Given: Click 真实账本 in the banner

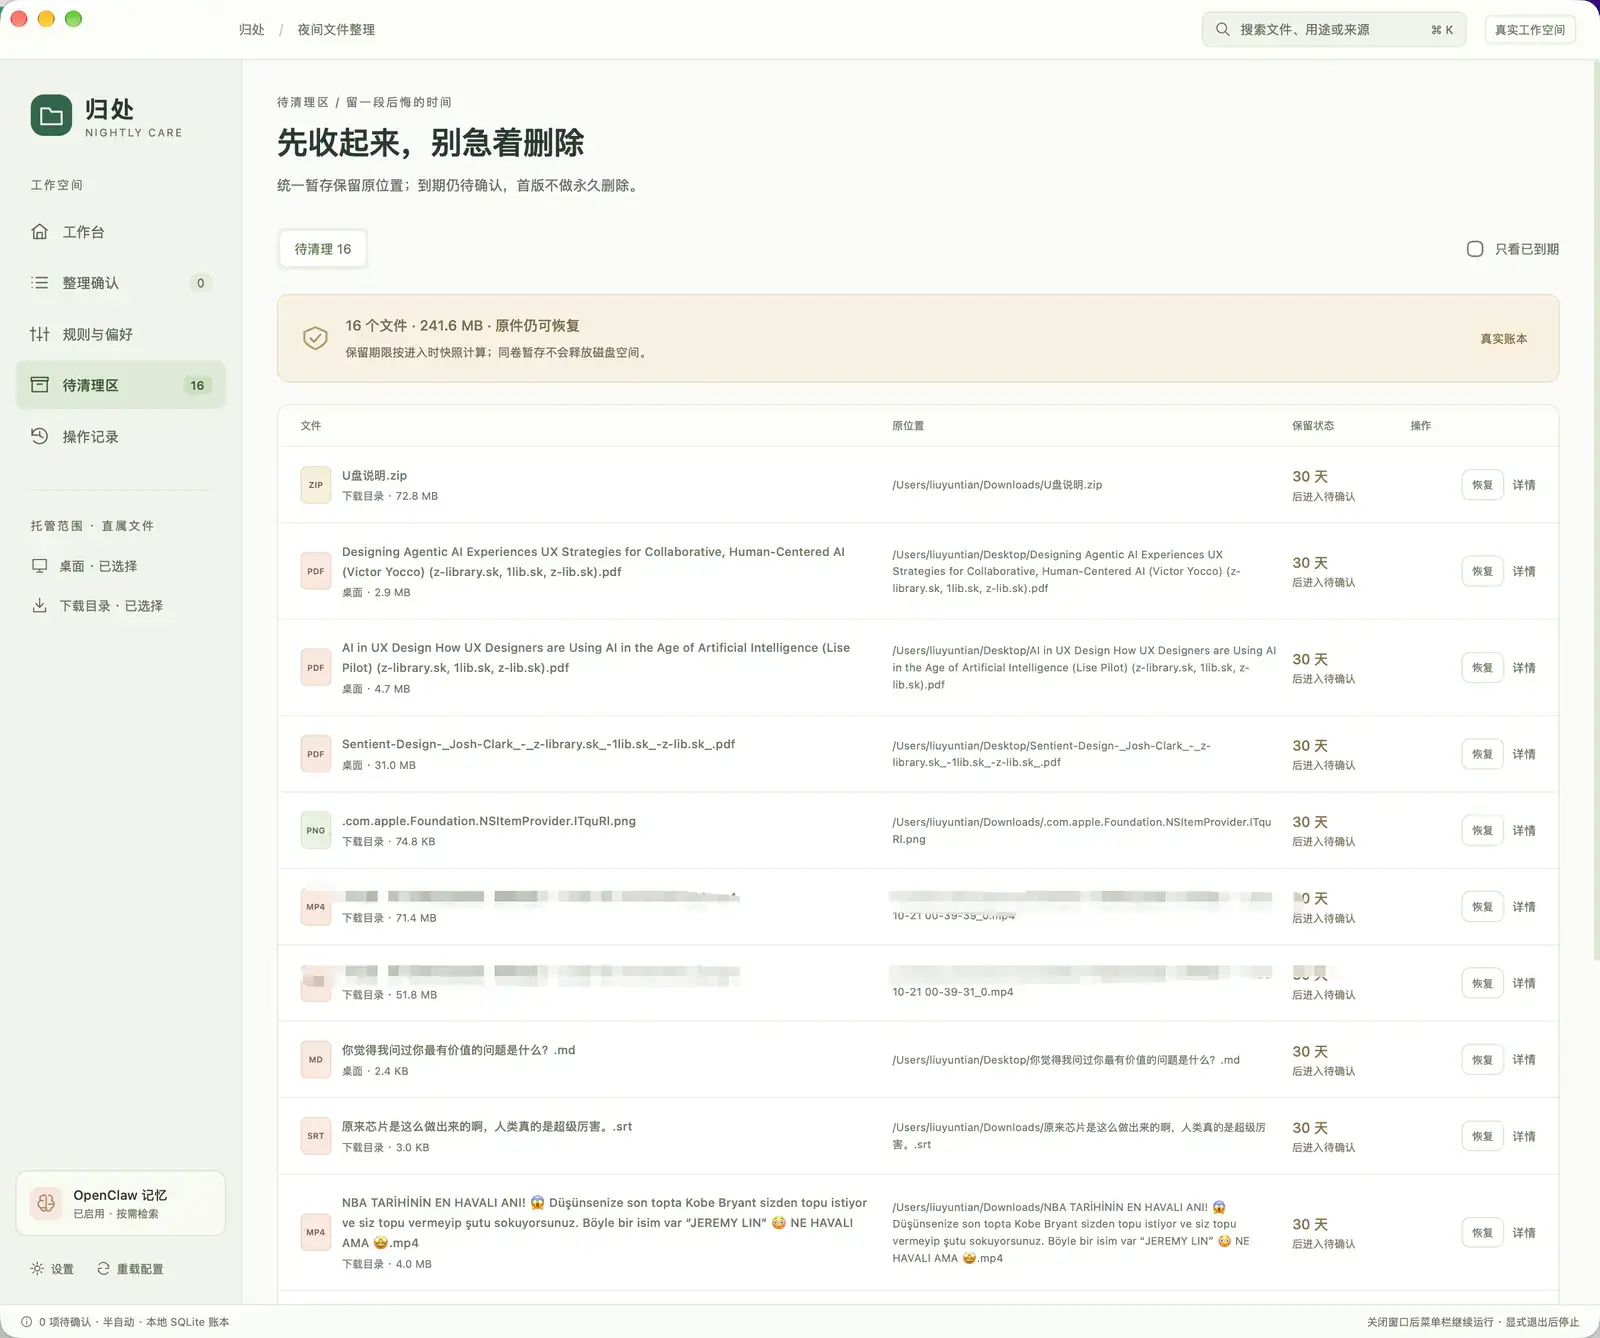Looking at the screenshot, I should pos(1503,339).
